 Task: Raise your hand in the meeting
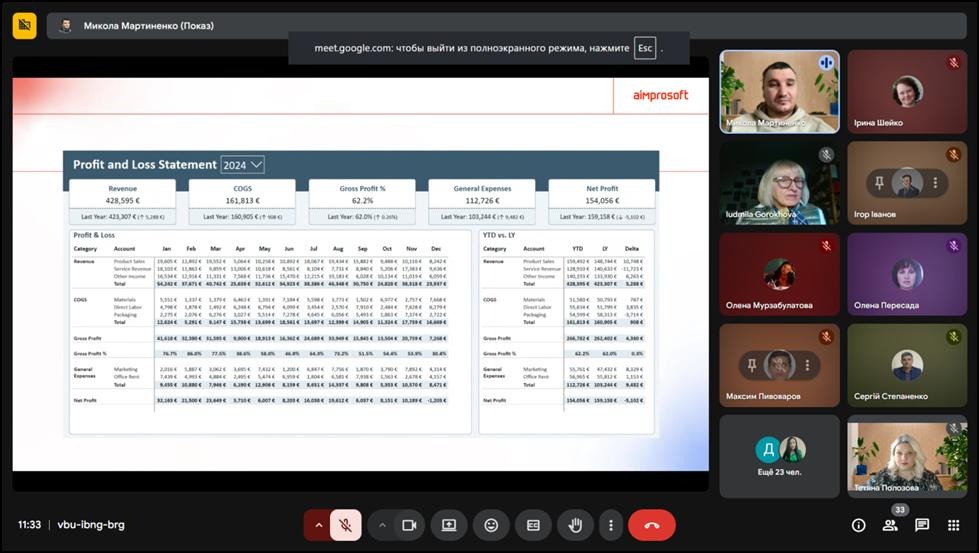575,525
